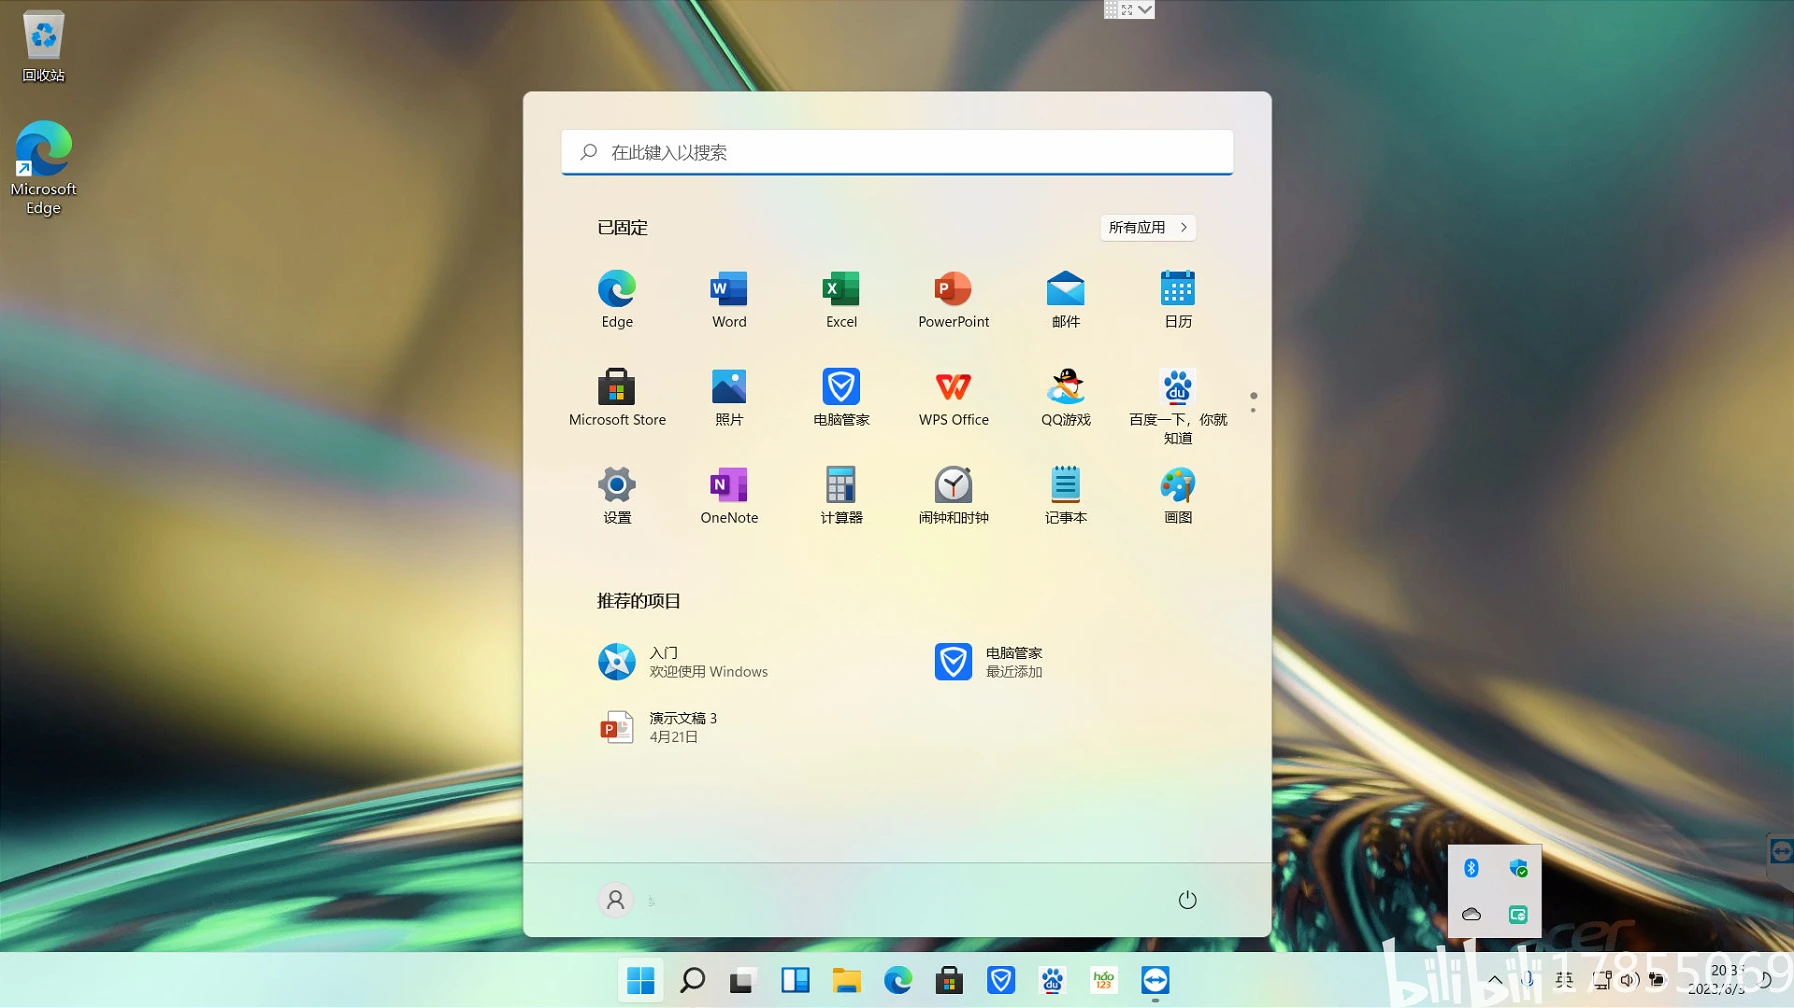The image size is (1794, 1008).
Task: Open File Explorer from taskbar
Action: pyautogui.click(x=846, y=980)
